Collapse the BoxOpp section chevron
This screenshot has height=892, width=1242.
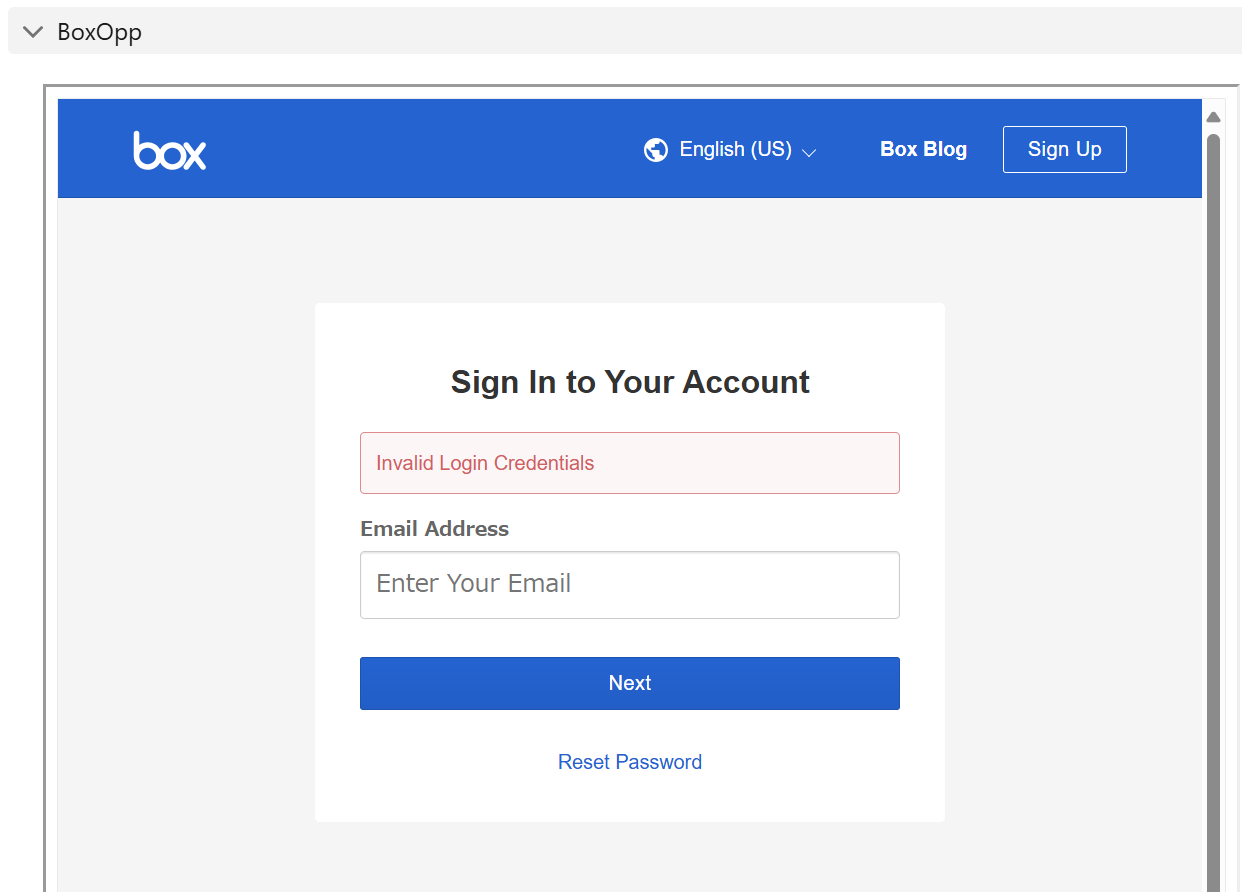coord(33,32)
